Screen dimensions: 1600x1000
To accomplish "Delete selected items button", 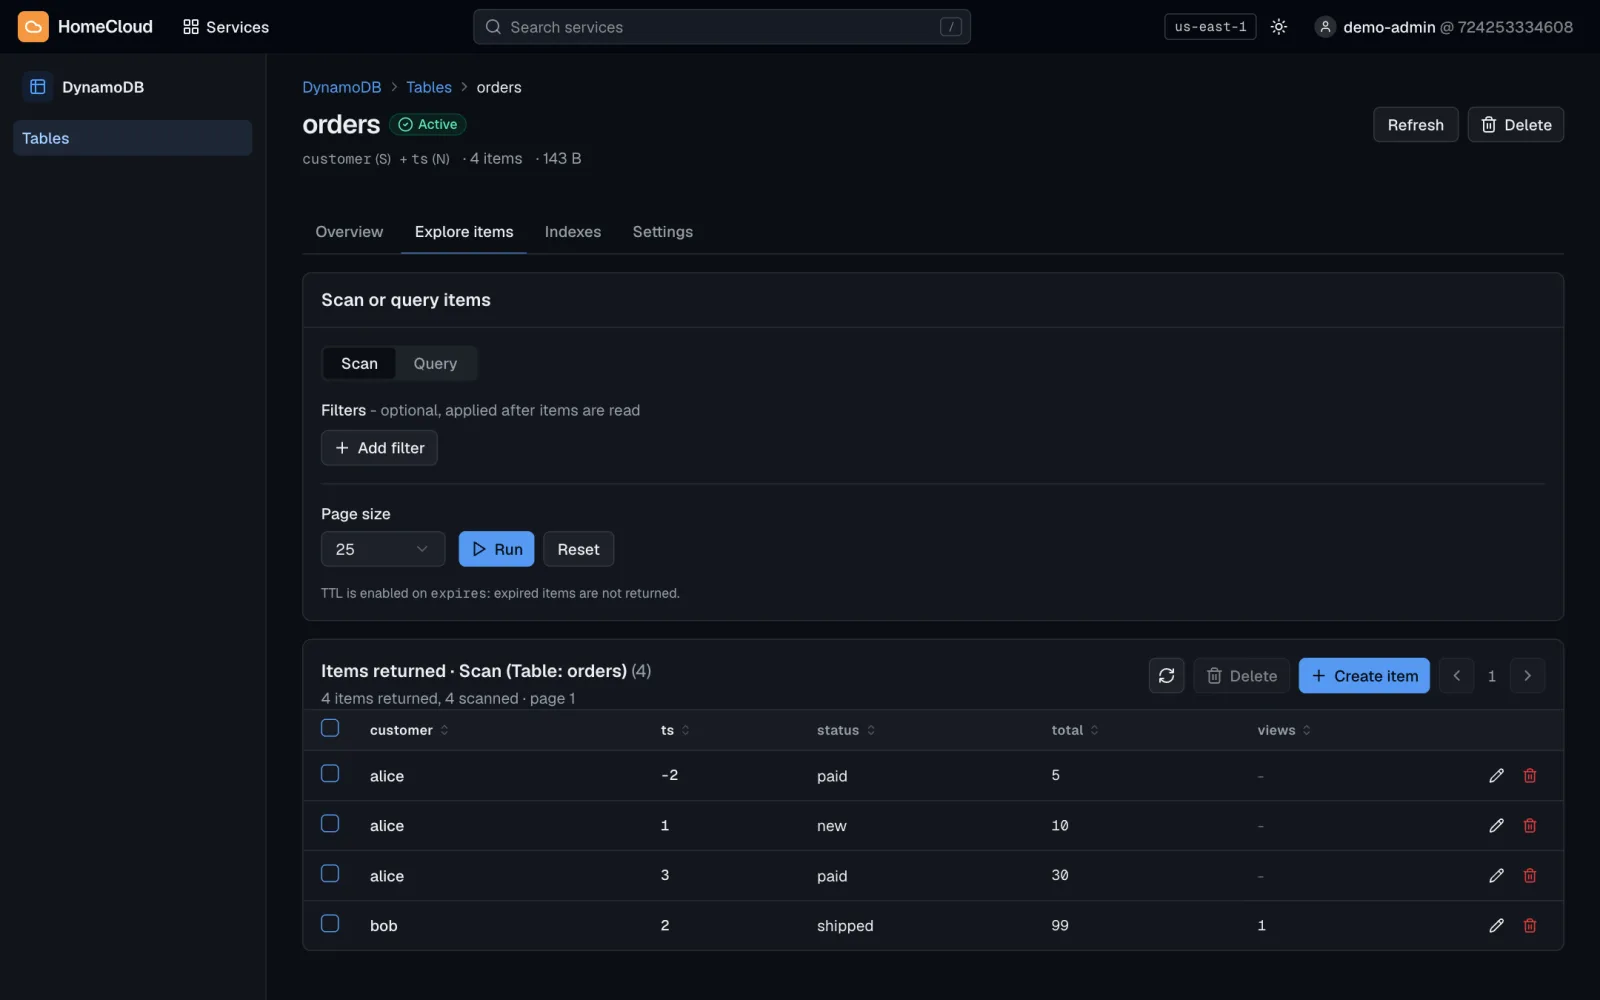I will pyautogui.click(x=1241, y=676).
